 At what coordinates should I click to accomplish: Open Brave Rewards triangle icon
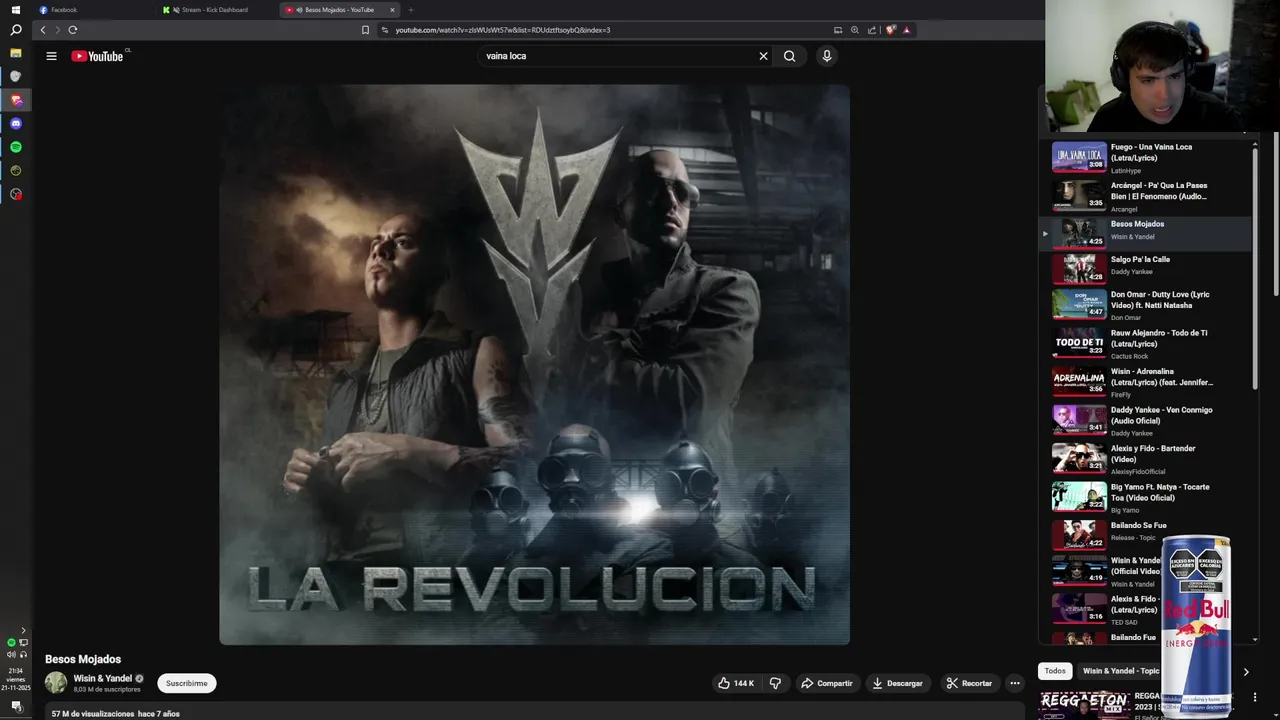pos(907,30)
